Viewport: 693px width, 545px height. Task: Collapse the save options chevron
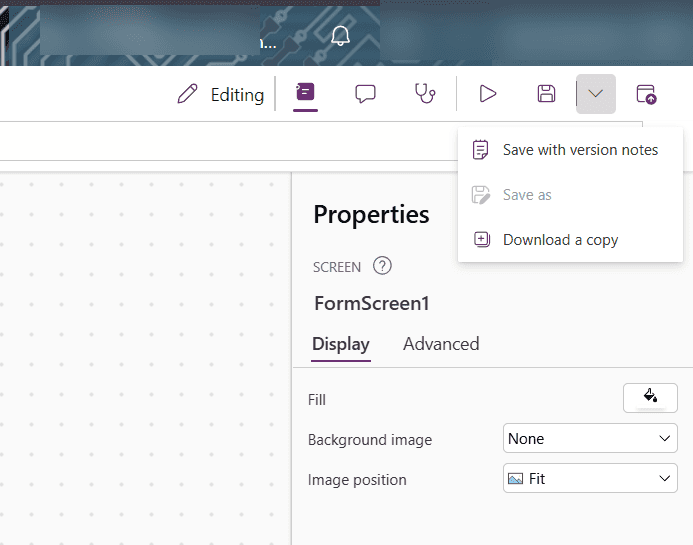pyautogui.click(x=596, y=94)
